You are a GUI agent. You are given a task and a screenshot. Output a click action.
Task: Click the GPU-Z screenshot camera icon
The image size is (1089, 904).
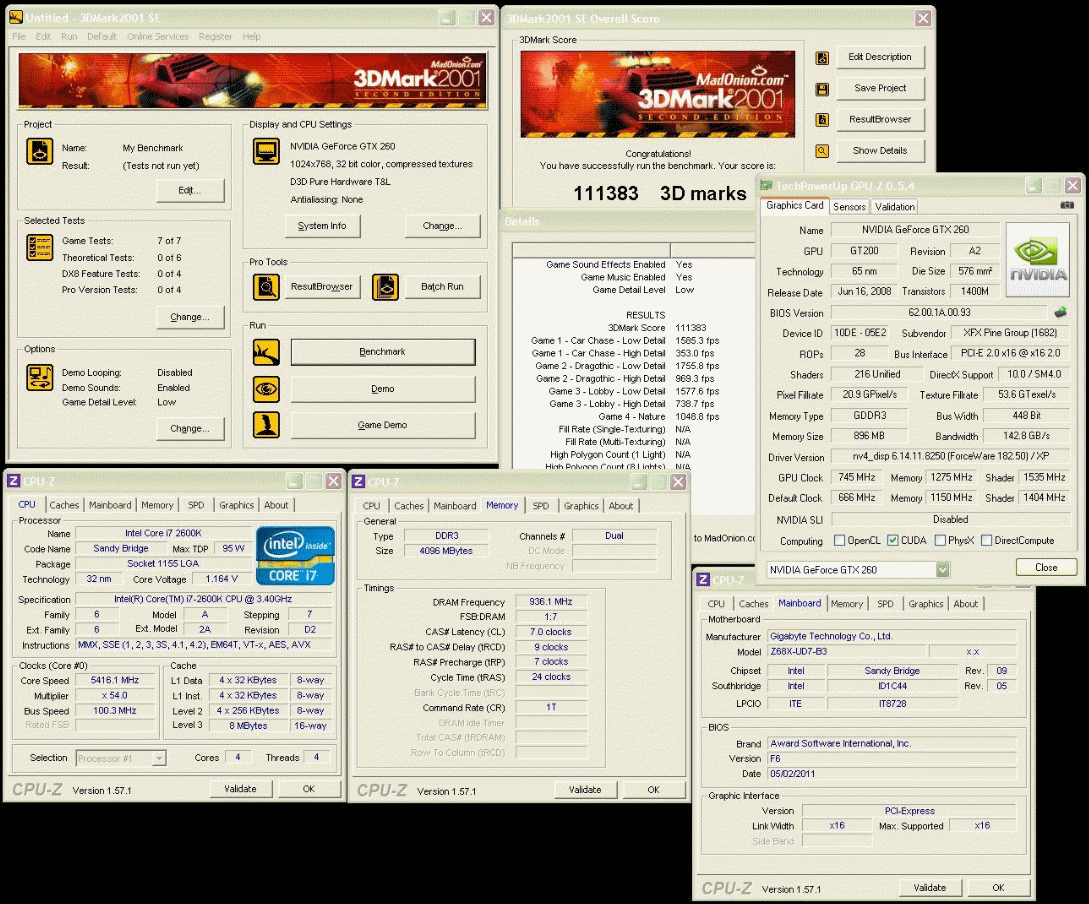1067,206
